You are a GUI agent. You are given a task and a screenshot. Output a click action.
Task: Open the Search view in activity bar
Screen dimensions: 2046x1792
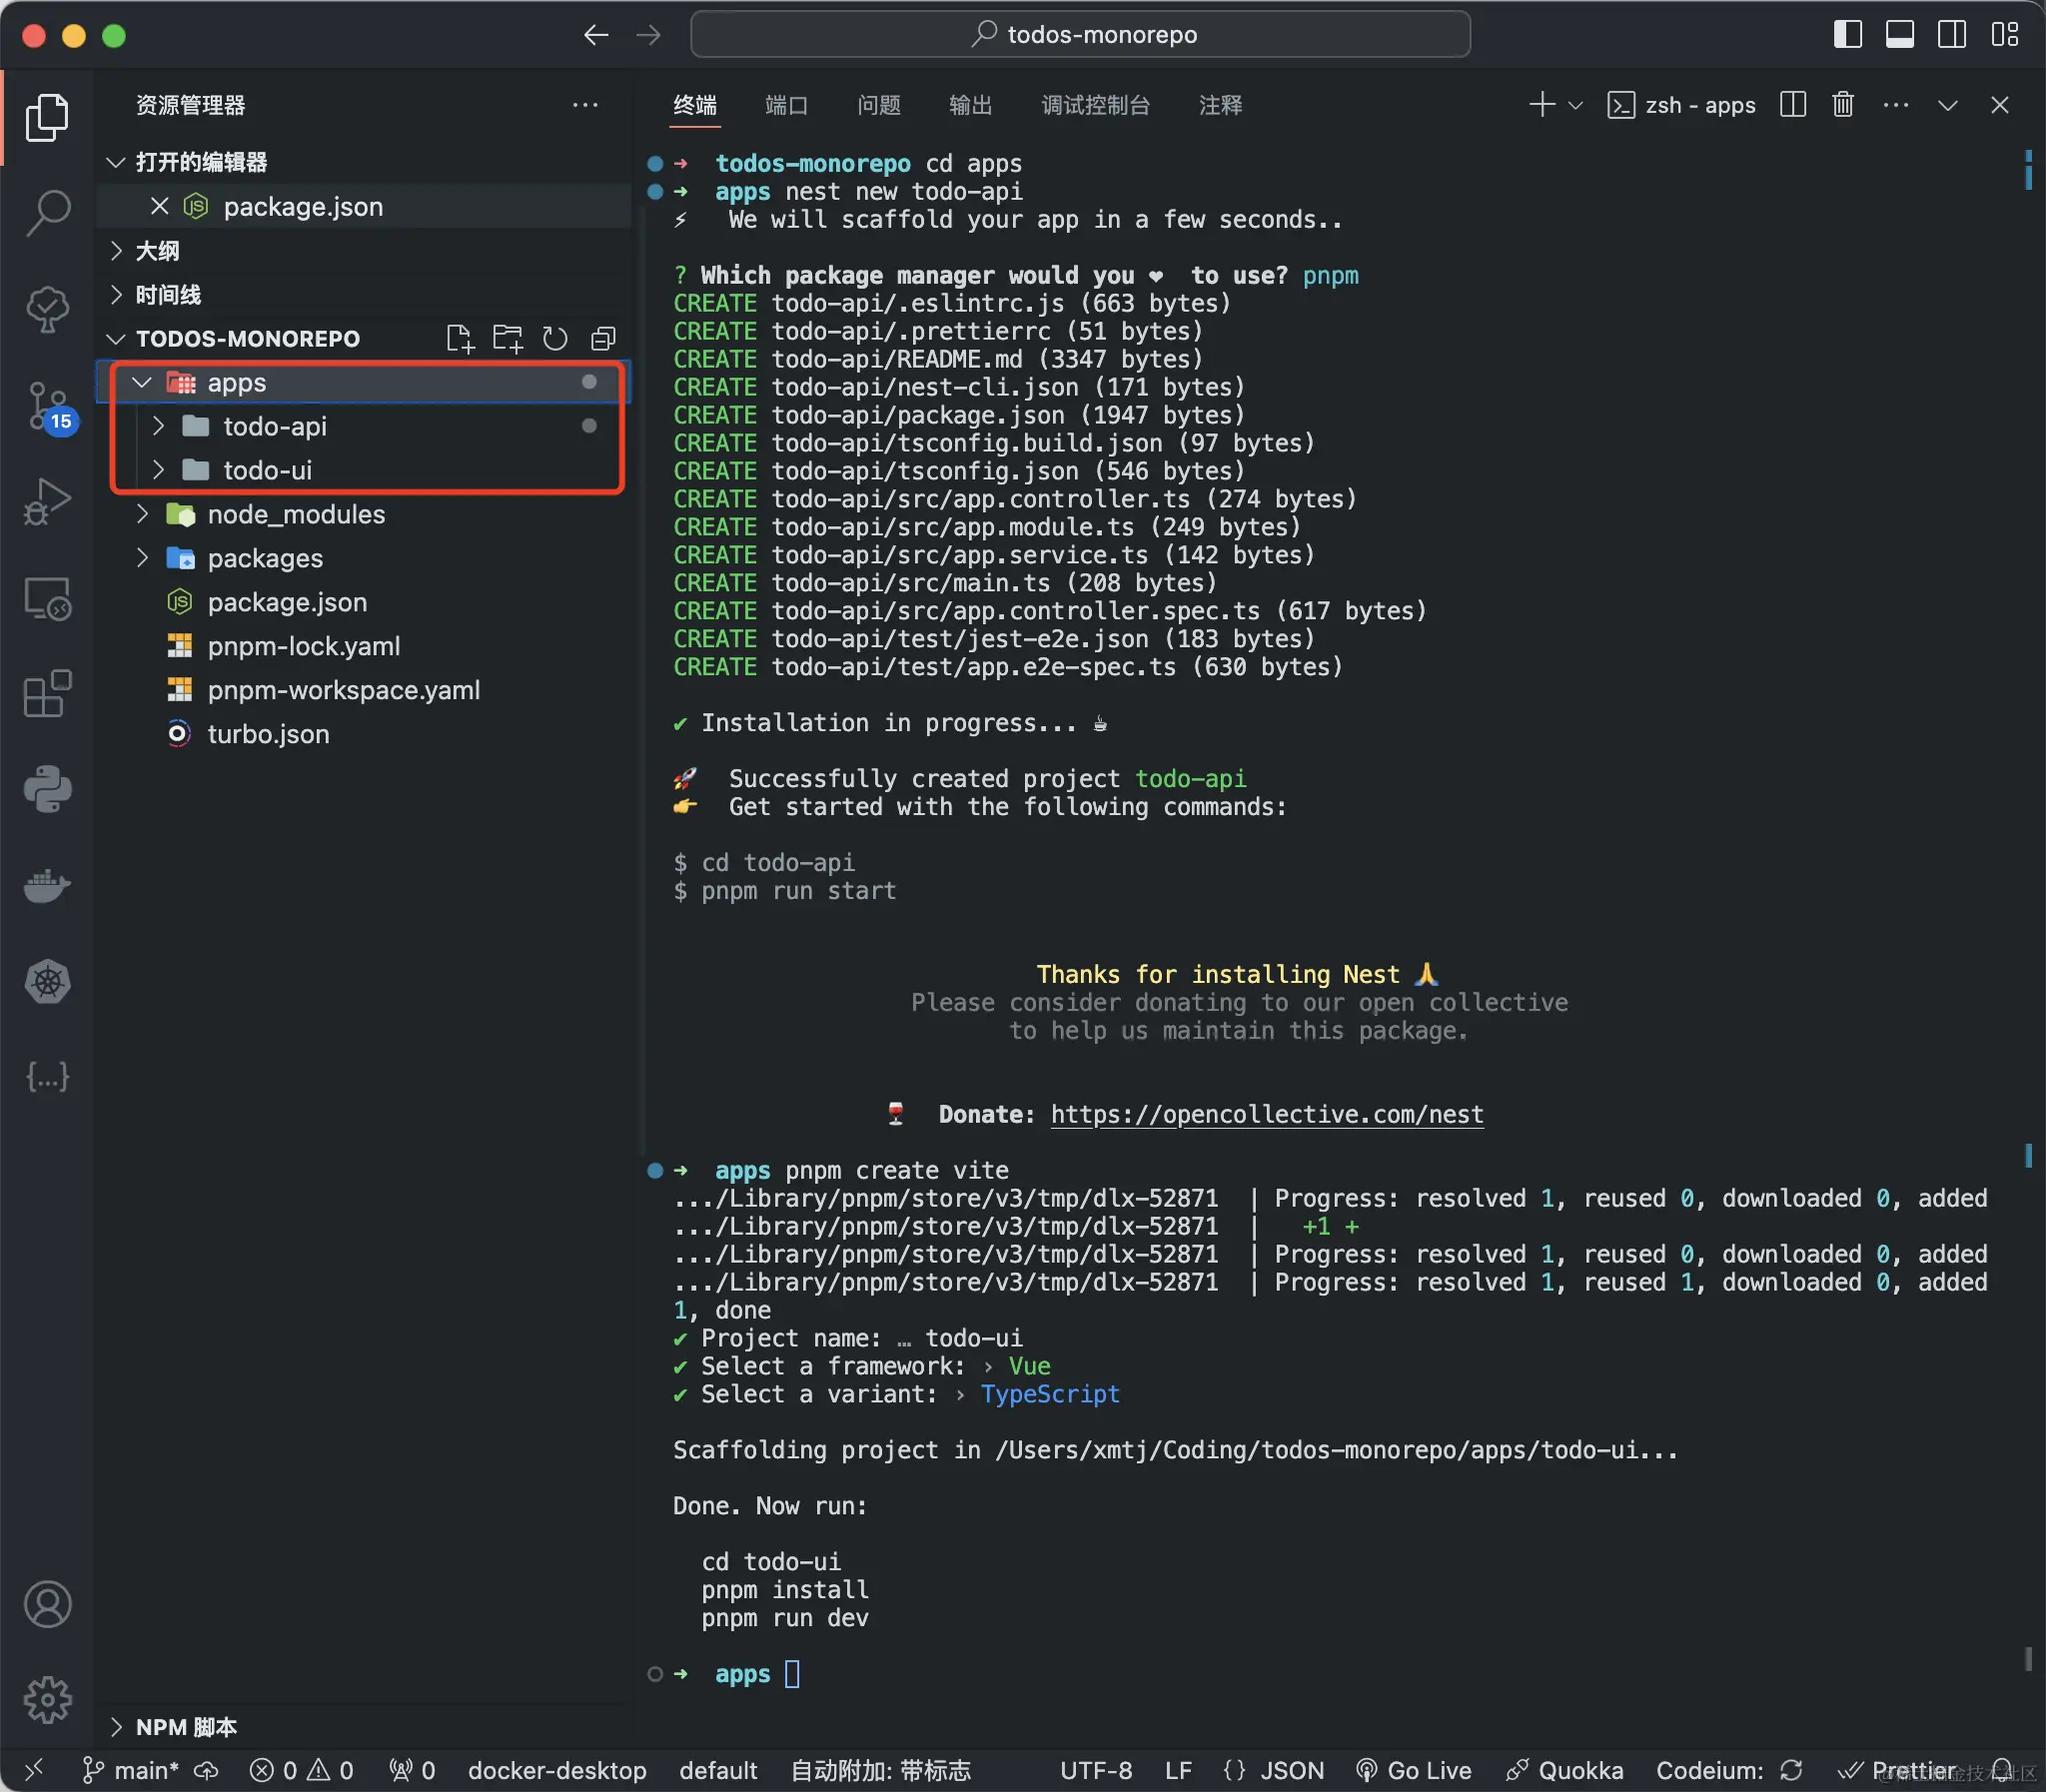click(x=47, y=213)
